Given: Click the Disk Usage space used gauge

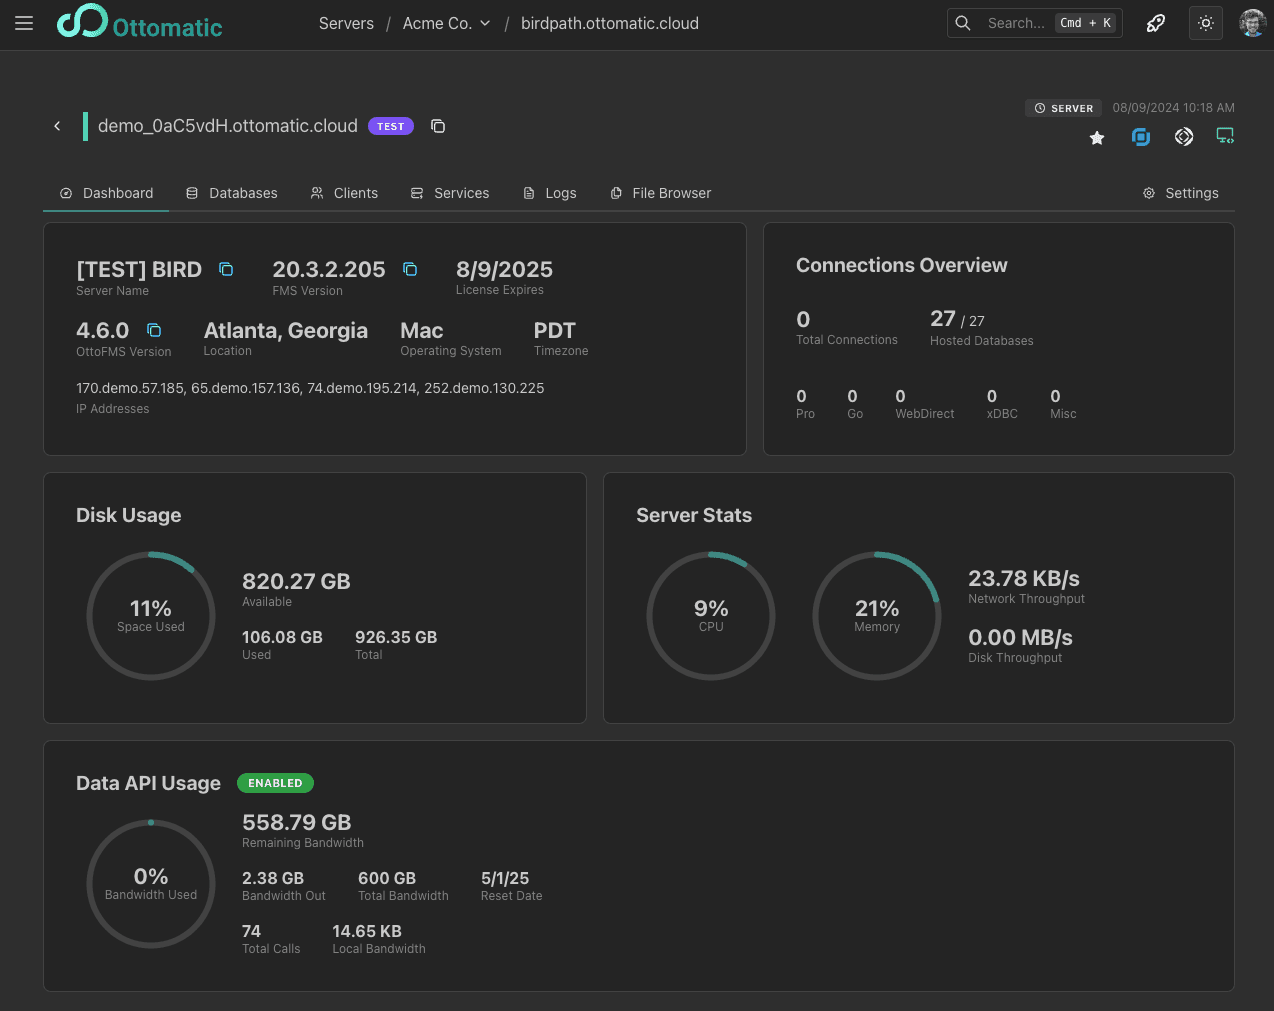Looking at the screenshot, I should 151,616.
